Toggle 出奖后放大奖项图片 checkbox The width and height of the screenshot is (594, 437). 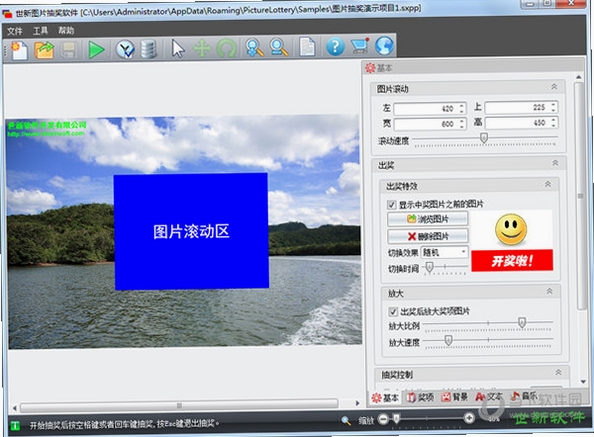pos(393,312)
